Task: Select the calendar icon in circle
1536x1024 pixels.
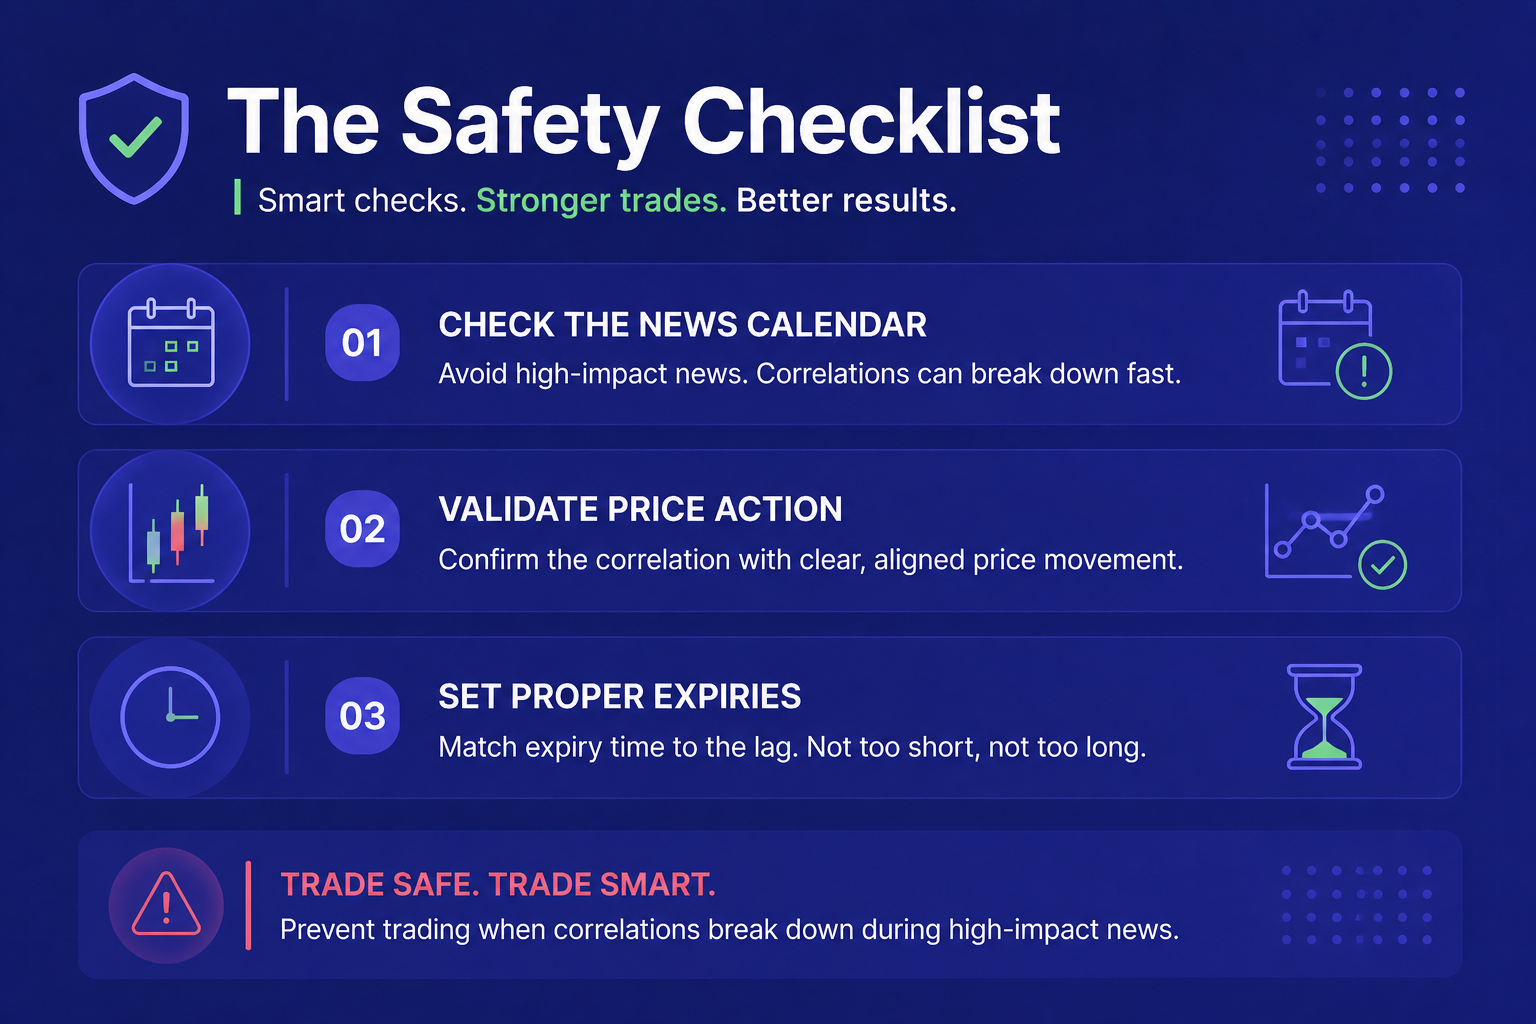Action: (x=170, y=344)
